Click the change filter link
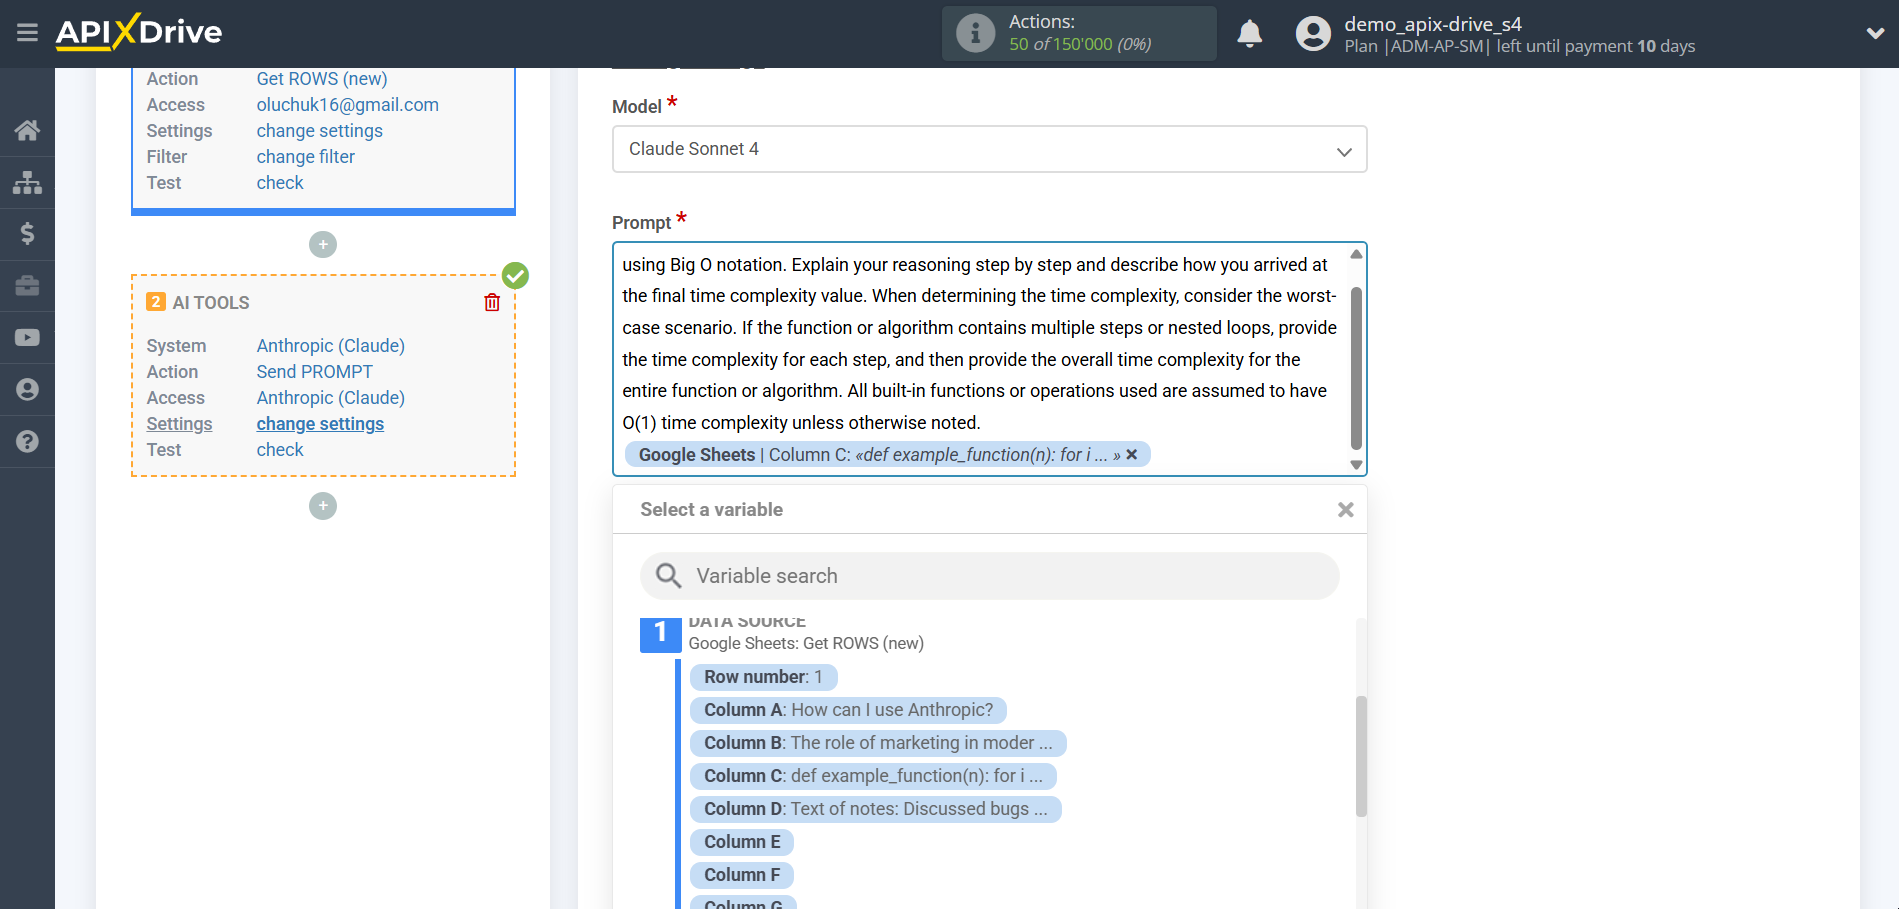The height and width of the screenshot is (909, 1899). point(305,157)
